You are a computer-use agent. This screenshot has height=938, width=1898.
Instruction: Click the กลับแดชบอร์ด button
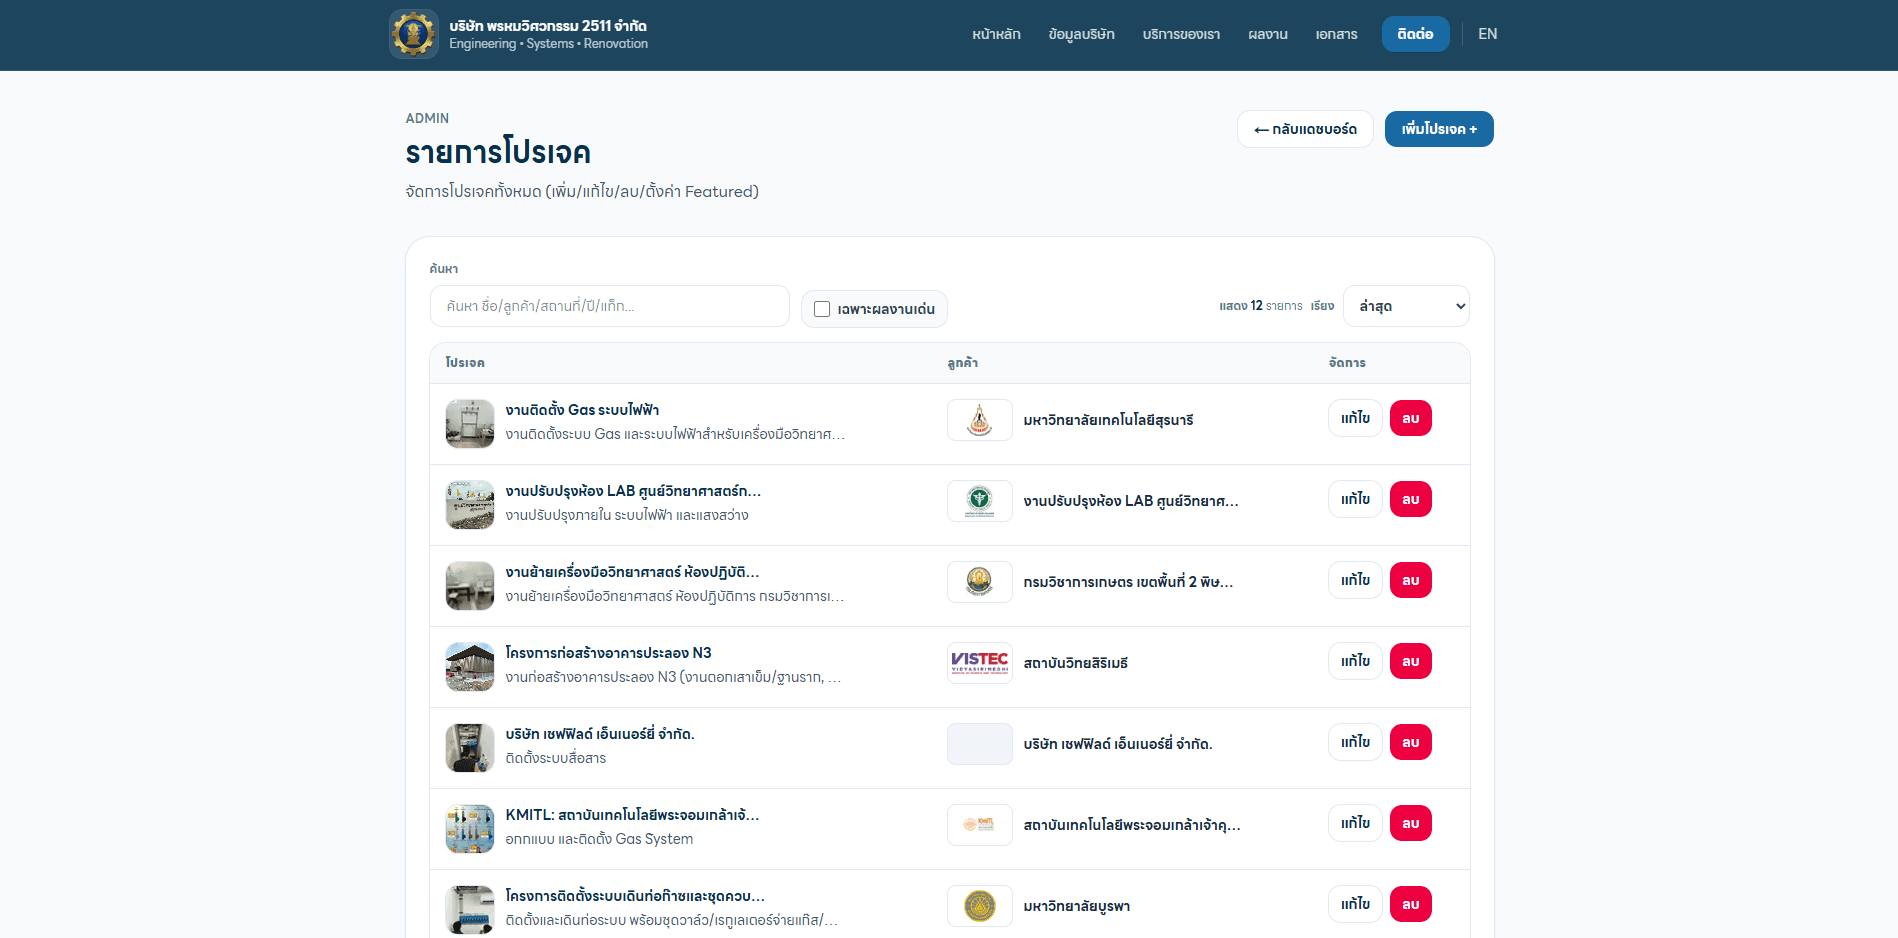coord(1305,129)
